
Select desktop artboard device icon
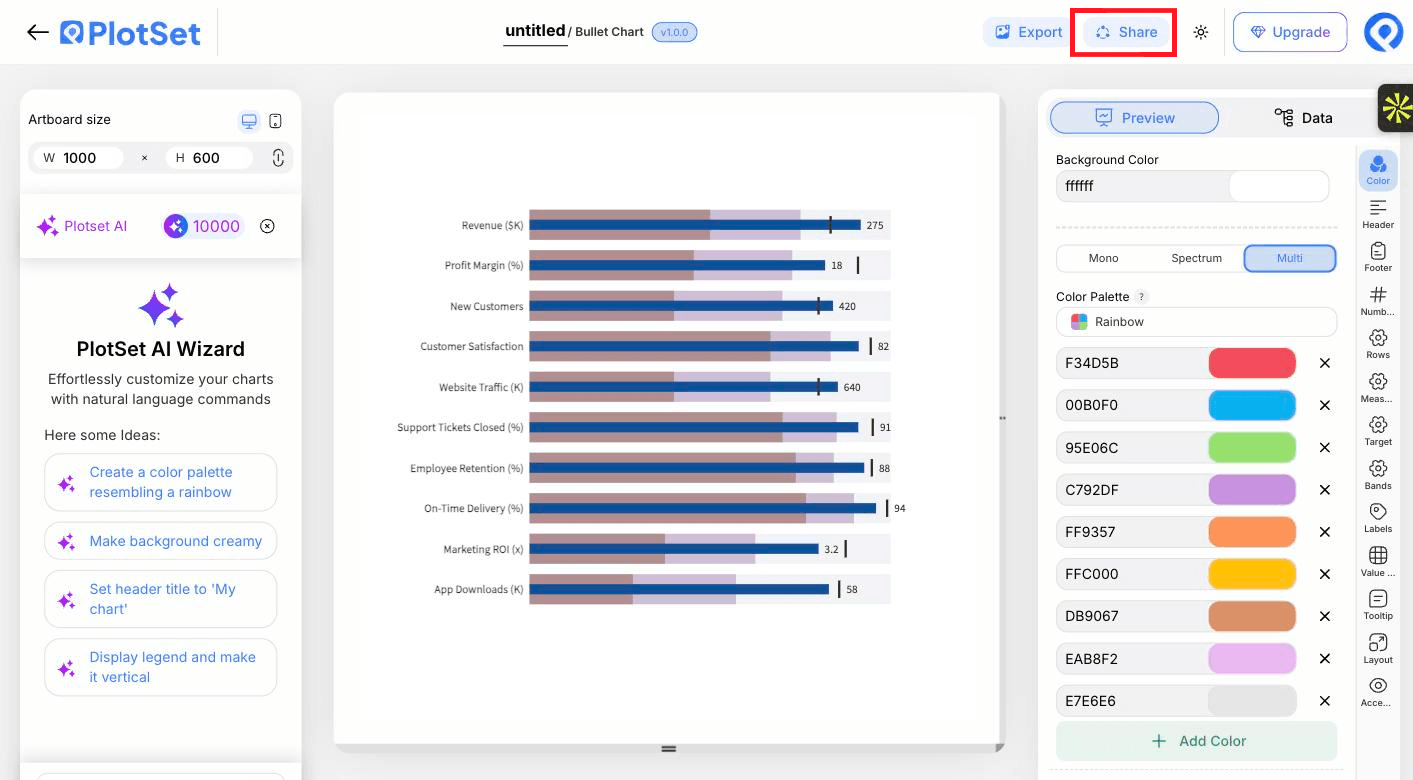[x=249, y=121]
